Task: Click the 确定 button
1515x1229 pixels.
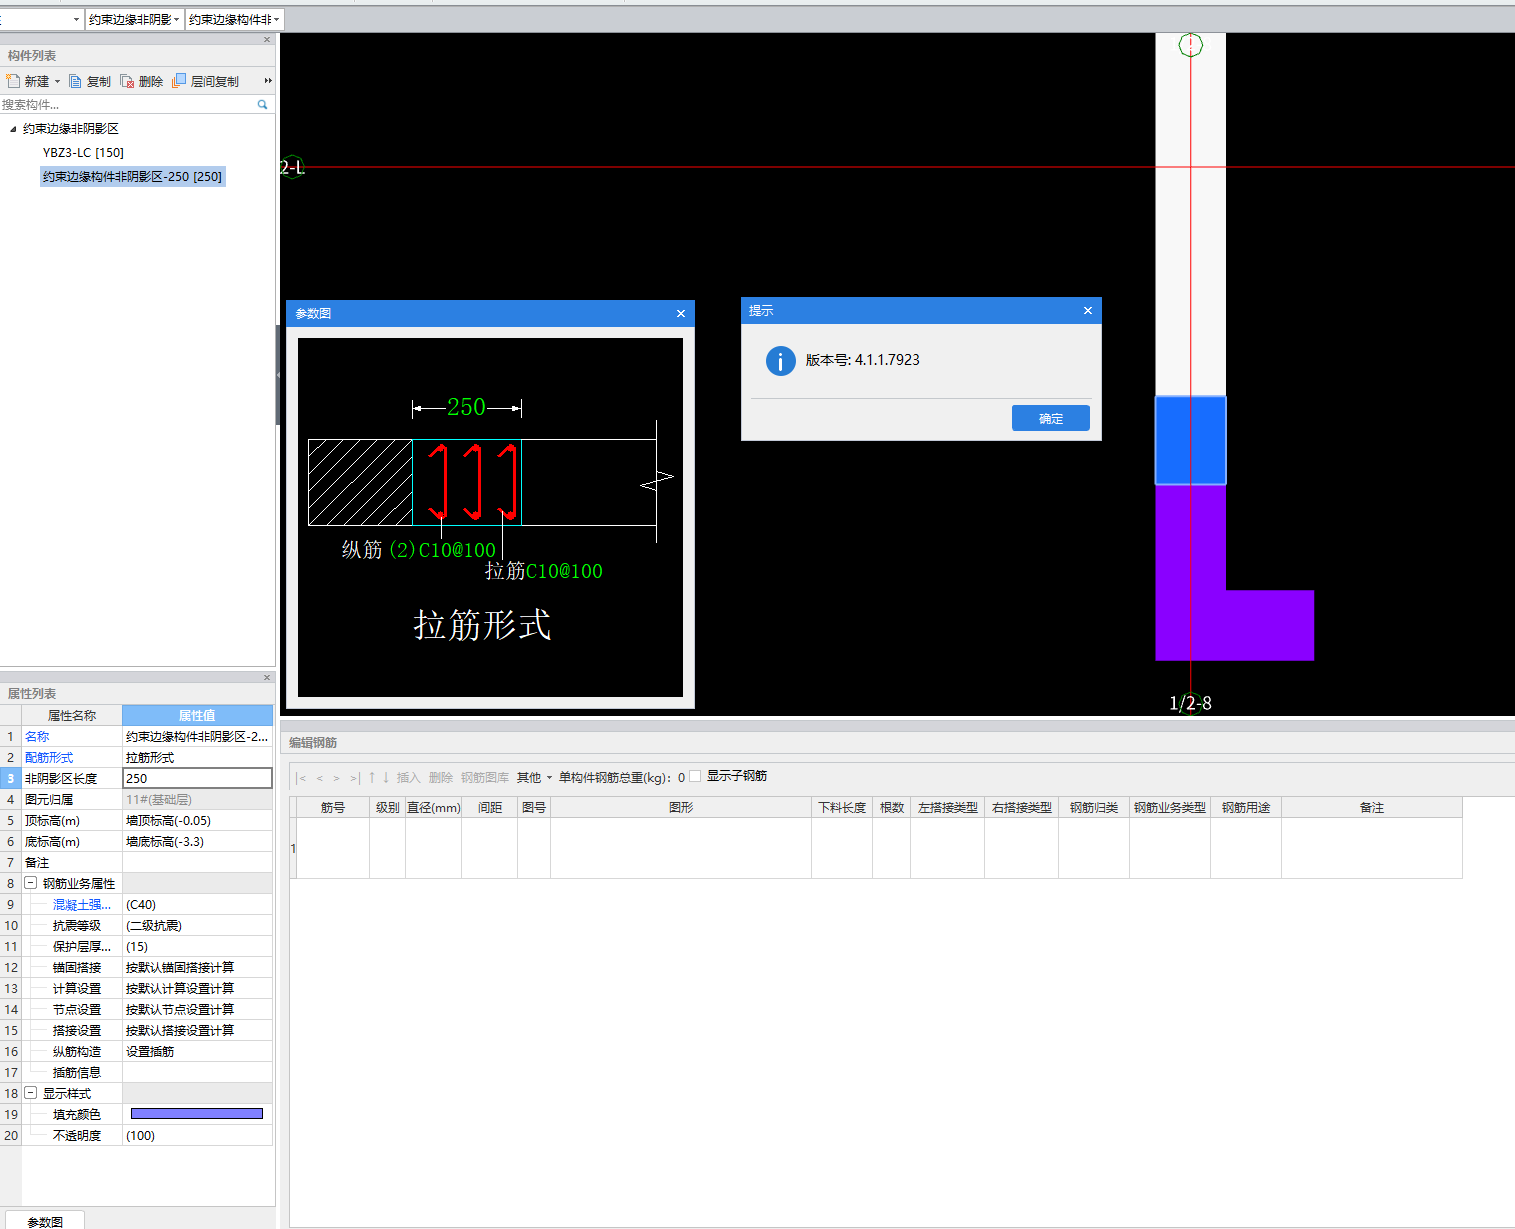Action: click(x=1051, y=418)
